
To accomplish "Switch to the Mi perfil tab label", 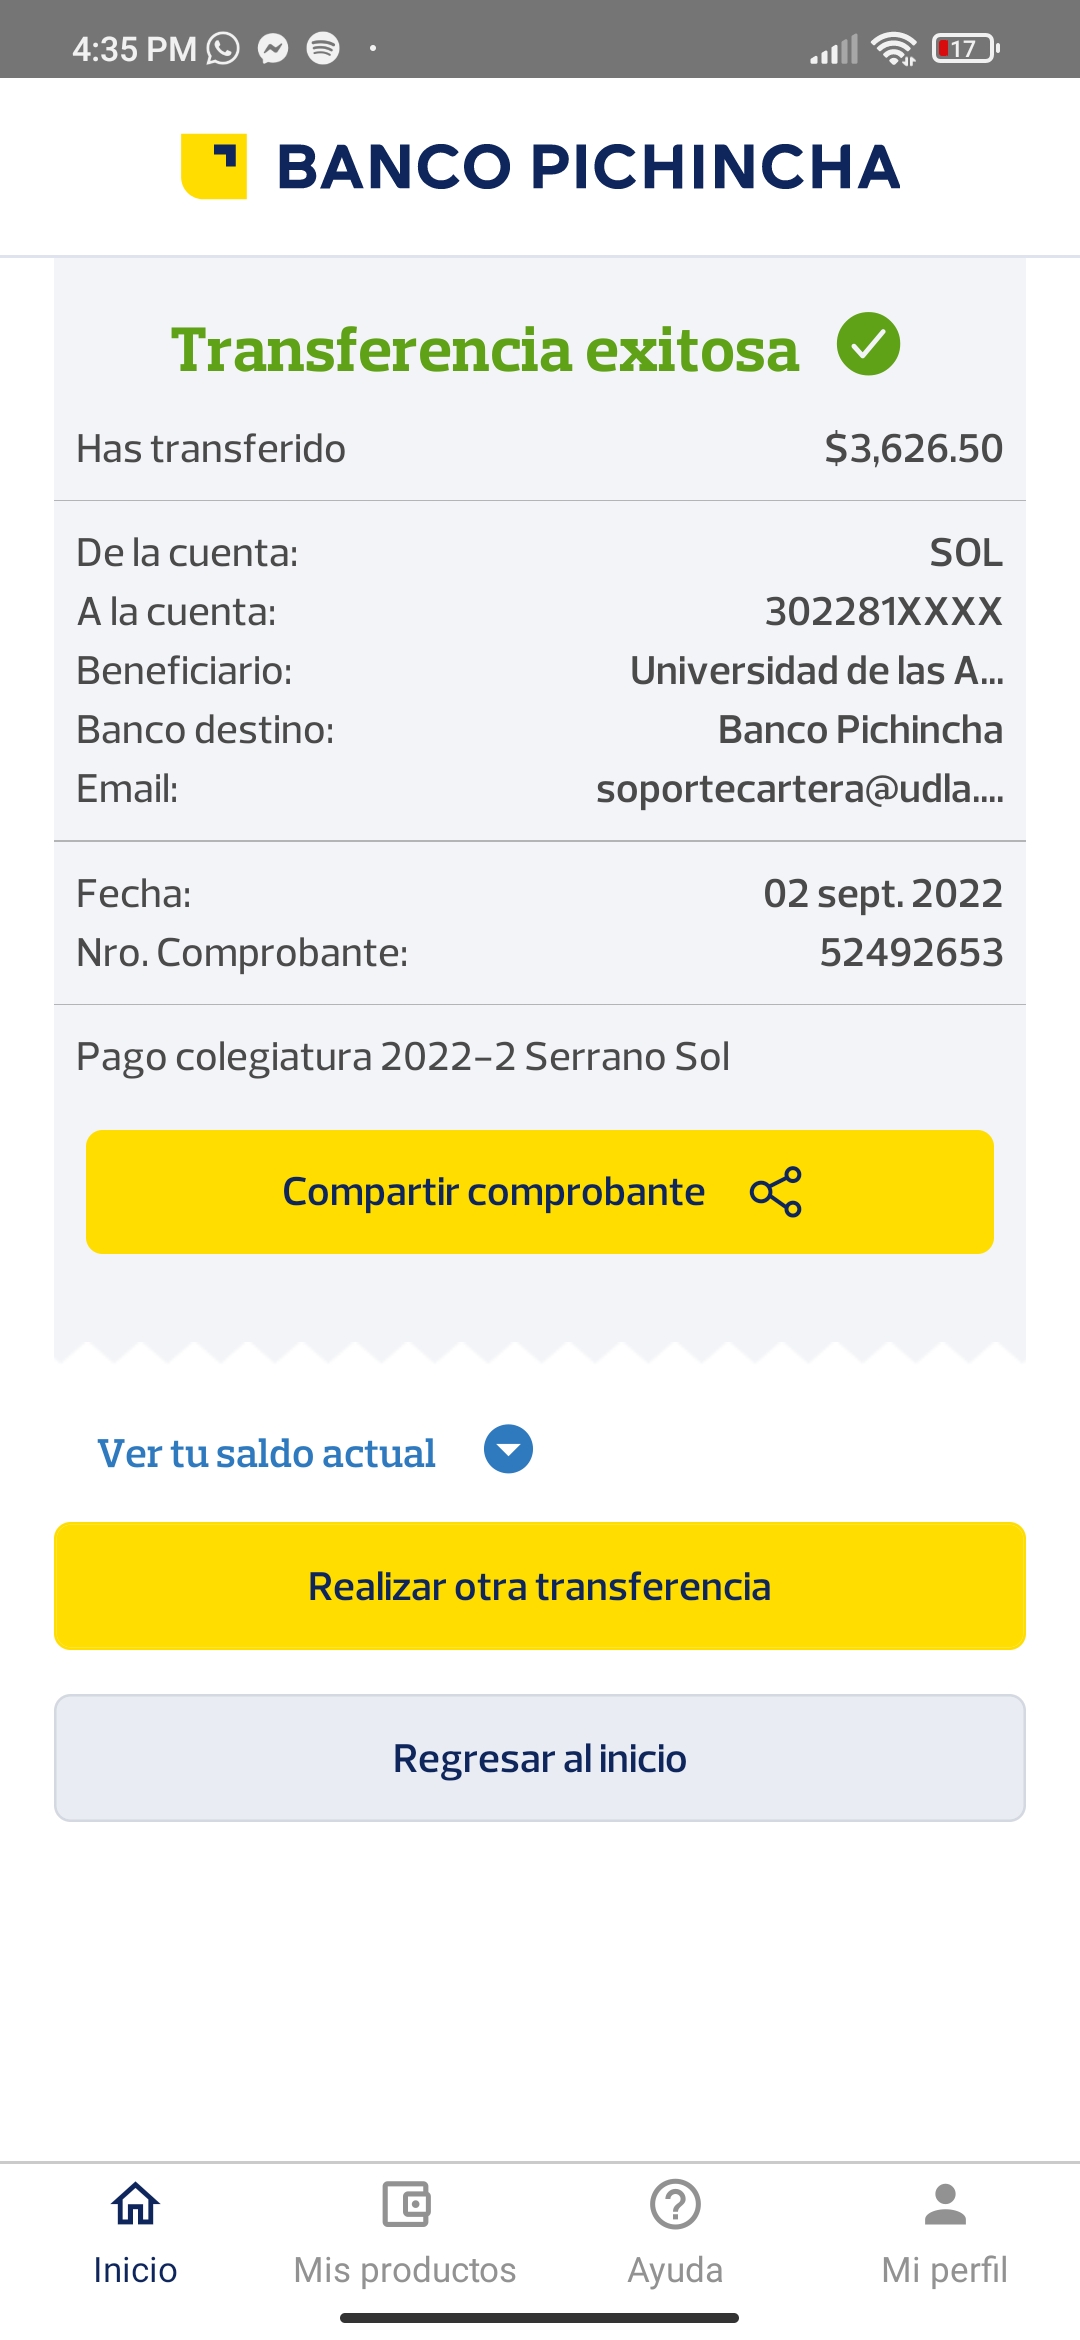I will point(945,2270).
